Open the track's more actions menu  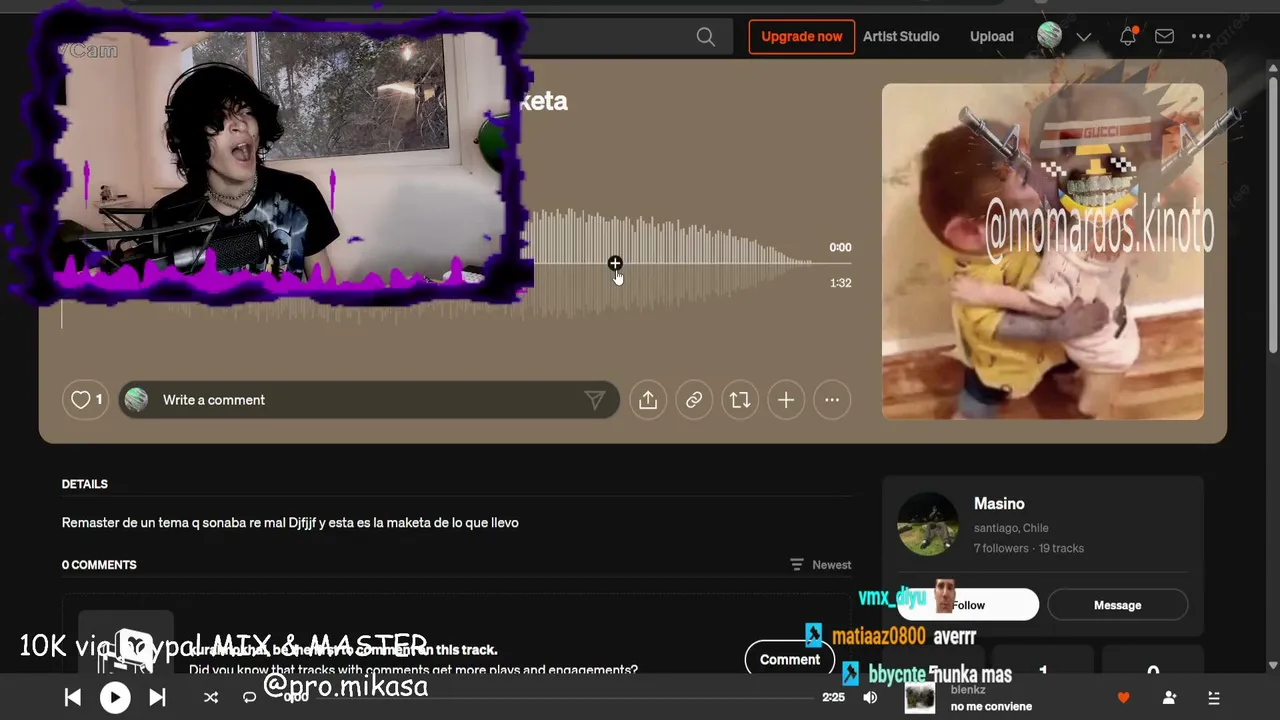(x=832, y=400)
